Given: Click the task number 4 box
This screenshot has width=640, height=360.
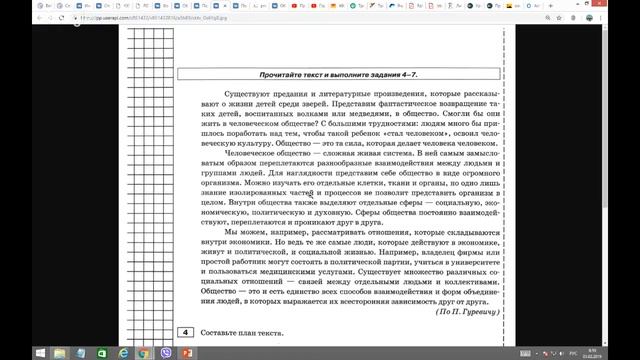Looking at the screenshot, I should coord(185,332).
